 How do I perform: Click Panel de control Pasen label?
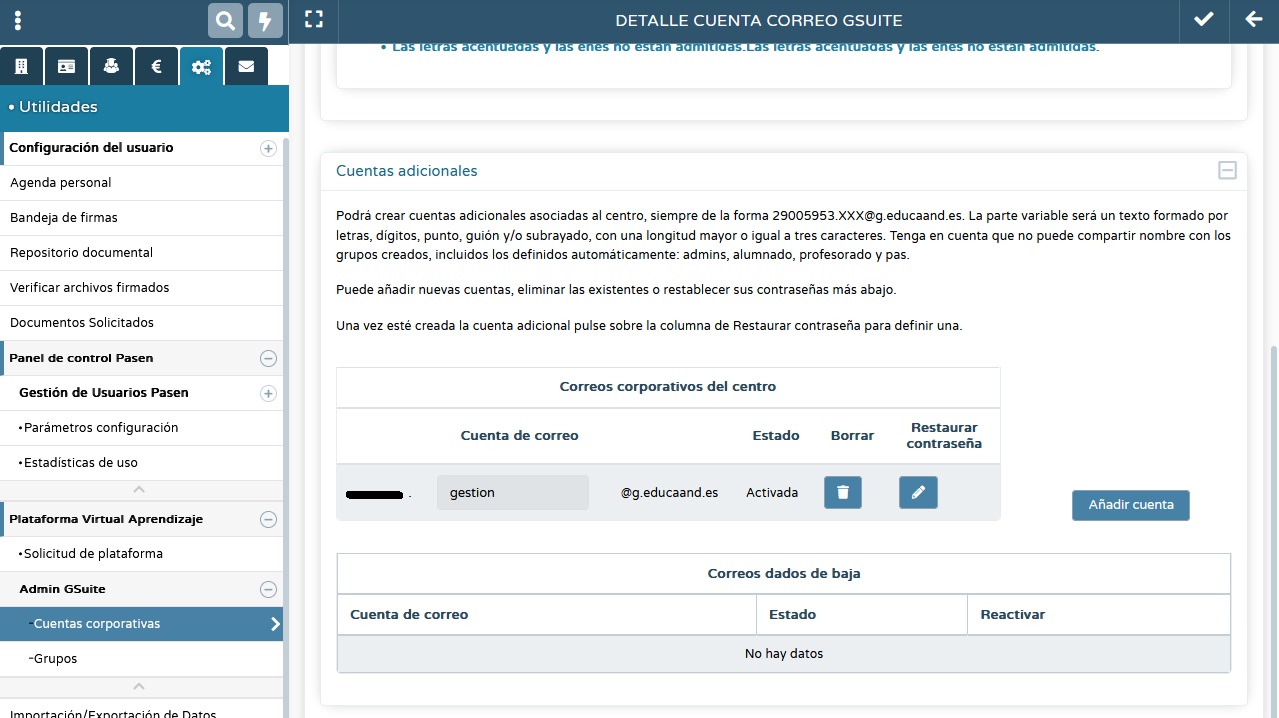(x=81, y=358)
